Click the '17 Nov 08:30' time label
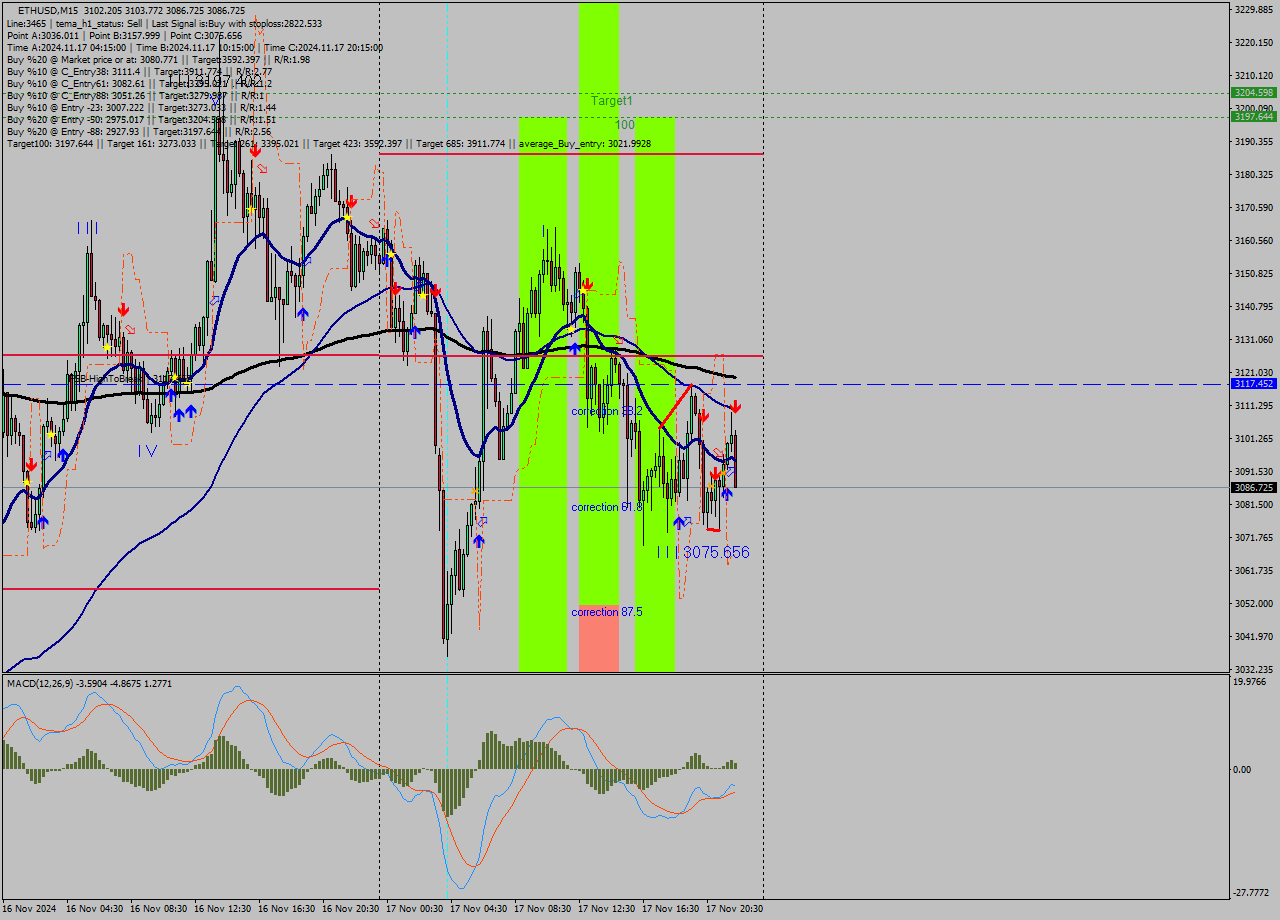This screenshot has height=920, width=1280. tap(543, 909)
